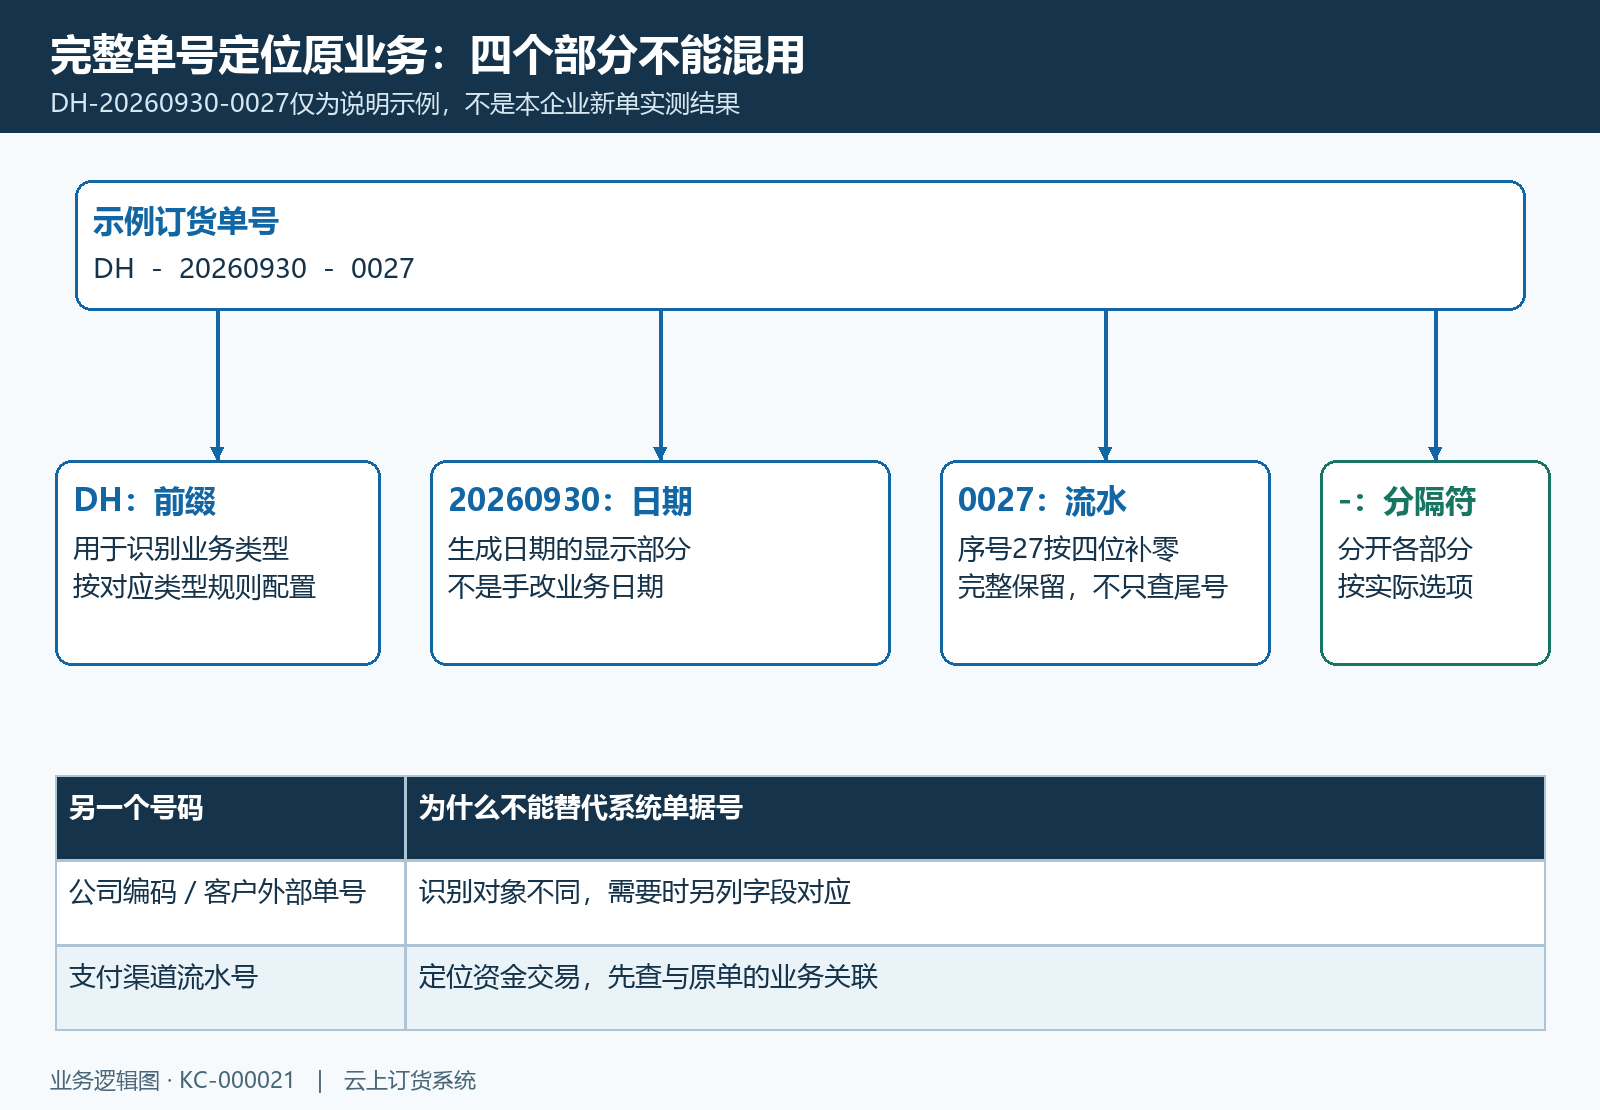Click the text '不是手改业务日期'
This screenshot has width=1600, height=1110.
coord(556,586)
